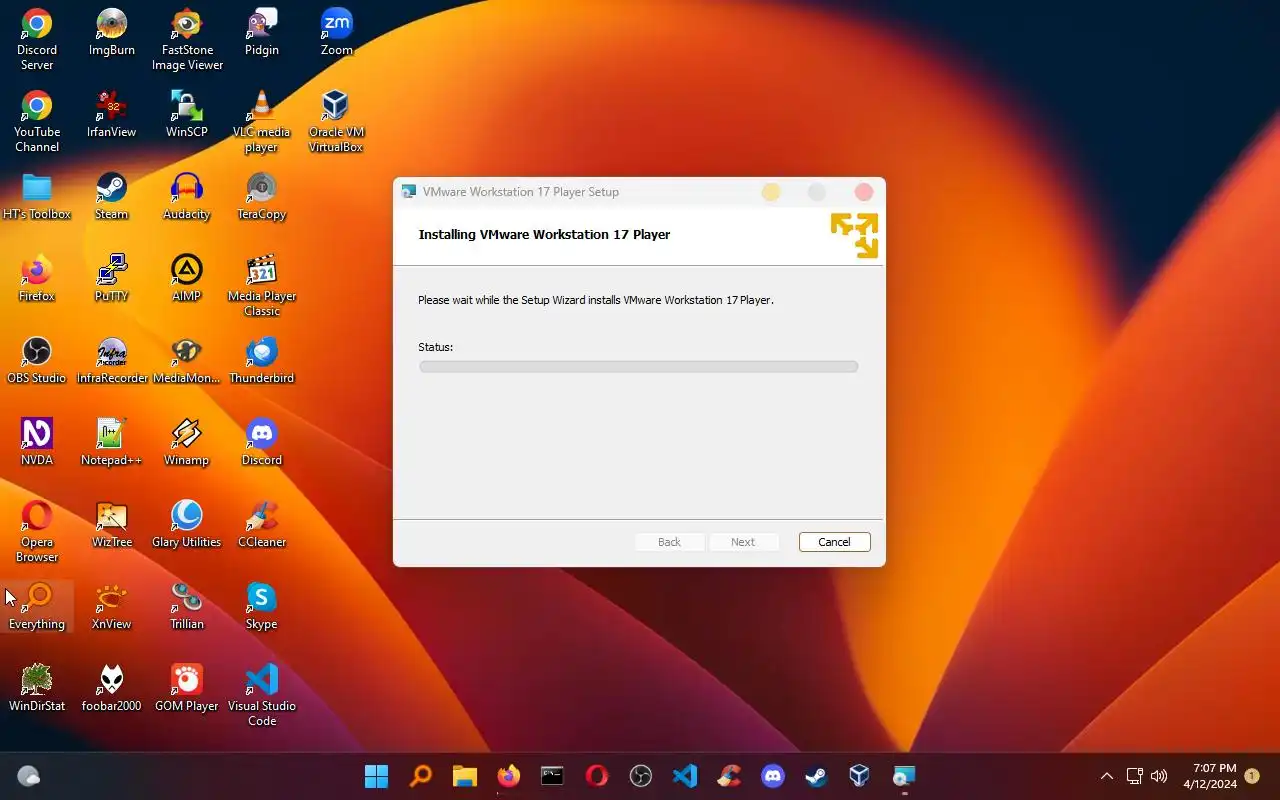This screenshot has height=800, width=1280.
Task: Select the WinDirStat icon
Action: click(37, 688)
